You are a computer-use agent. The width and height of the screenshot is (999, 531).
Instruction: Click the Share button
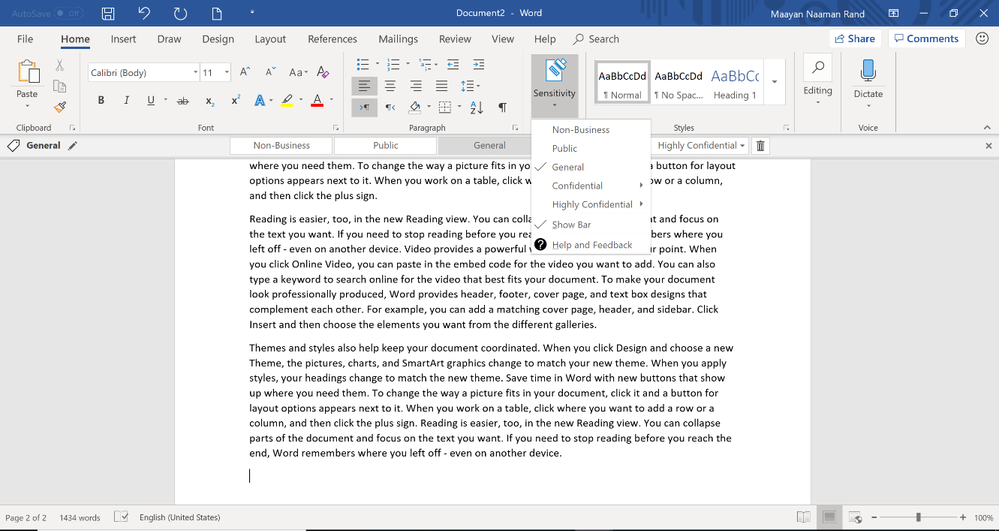pyautogui.click(x=854, y=38)
